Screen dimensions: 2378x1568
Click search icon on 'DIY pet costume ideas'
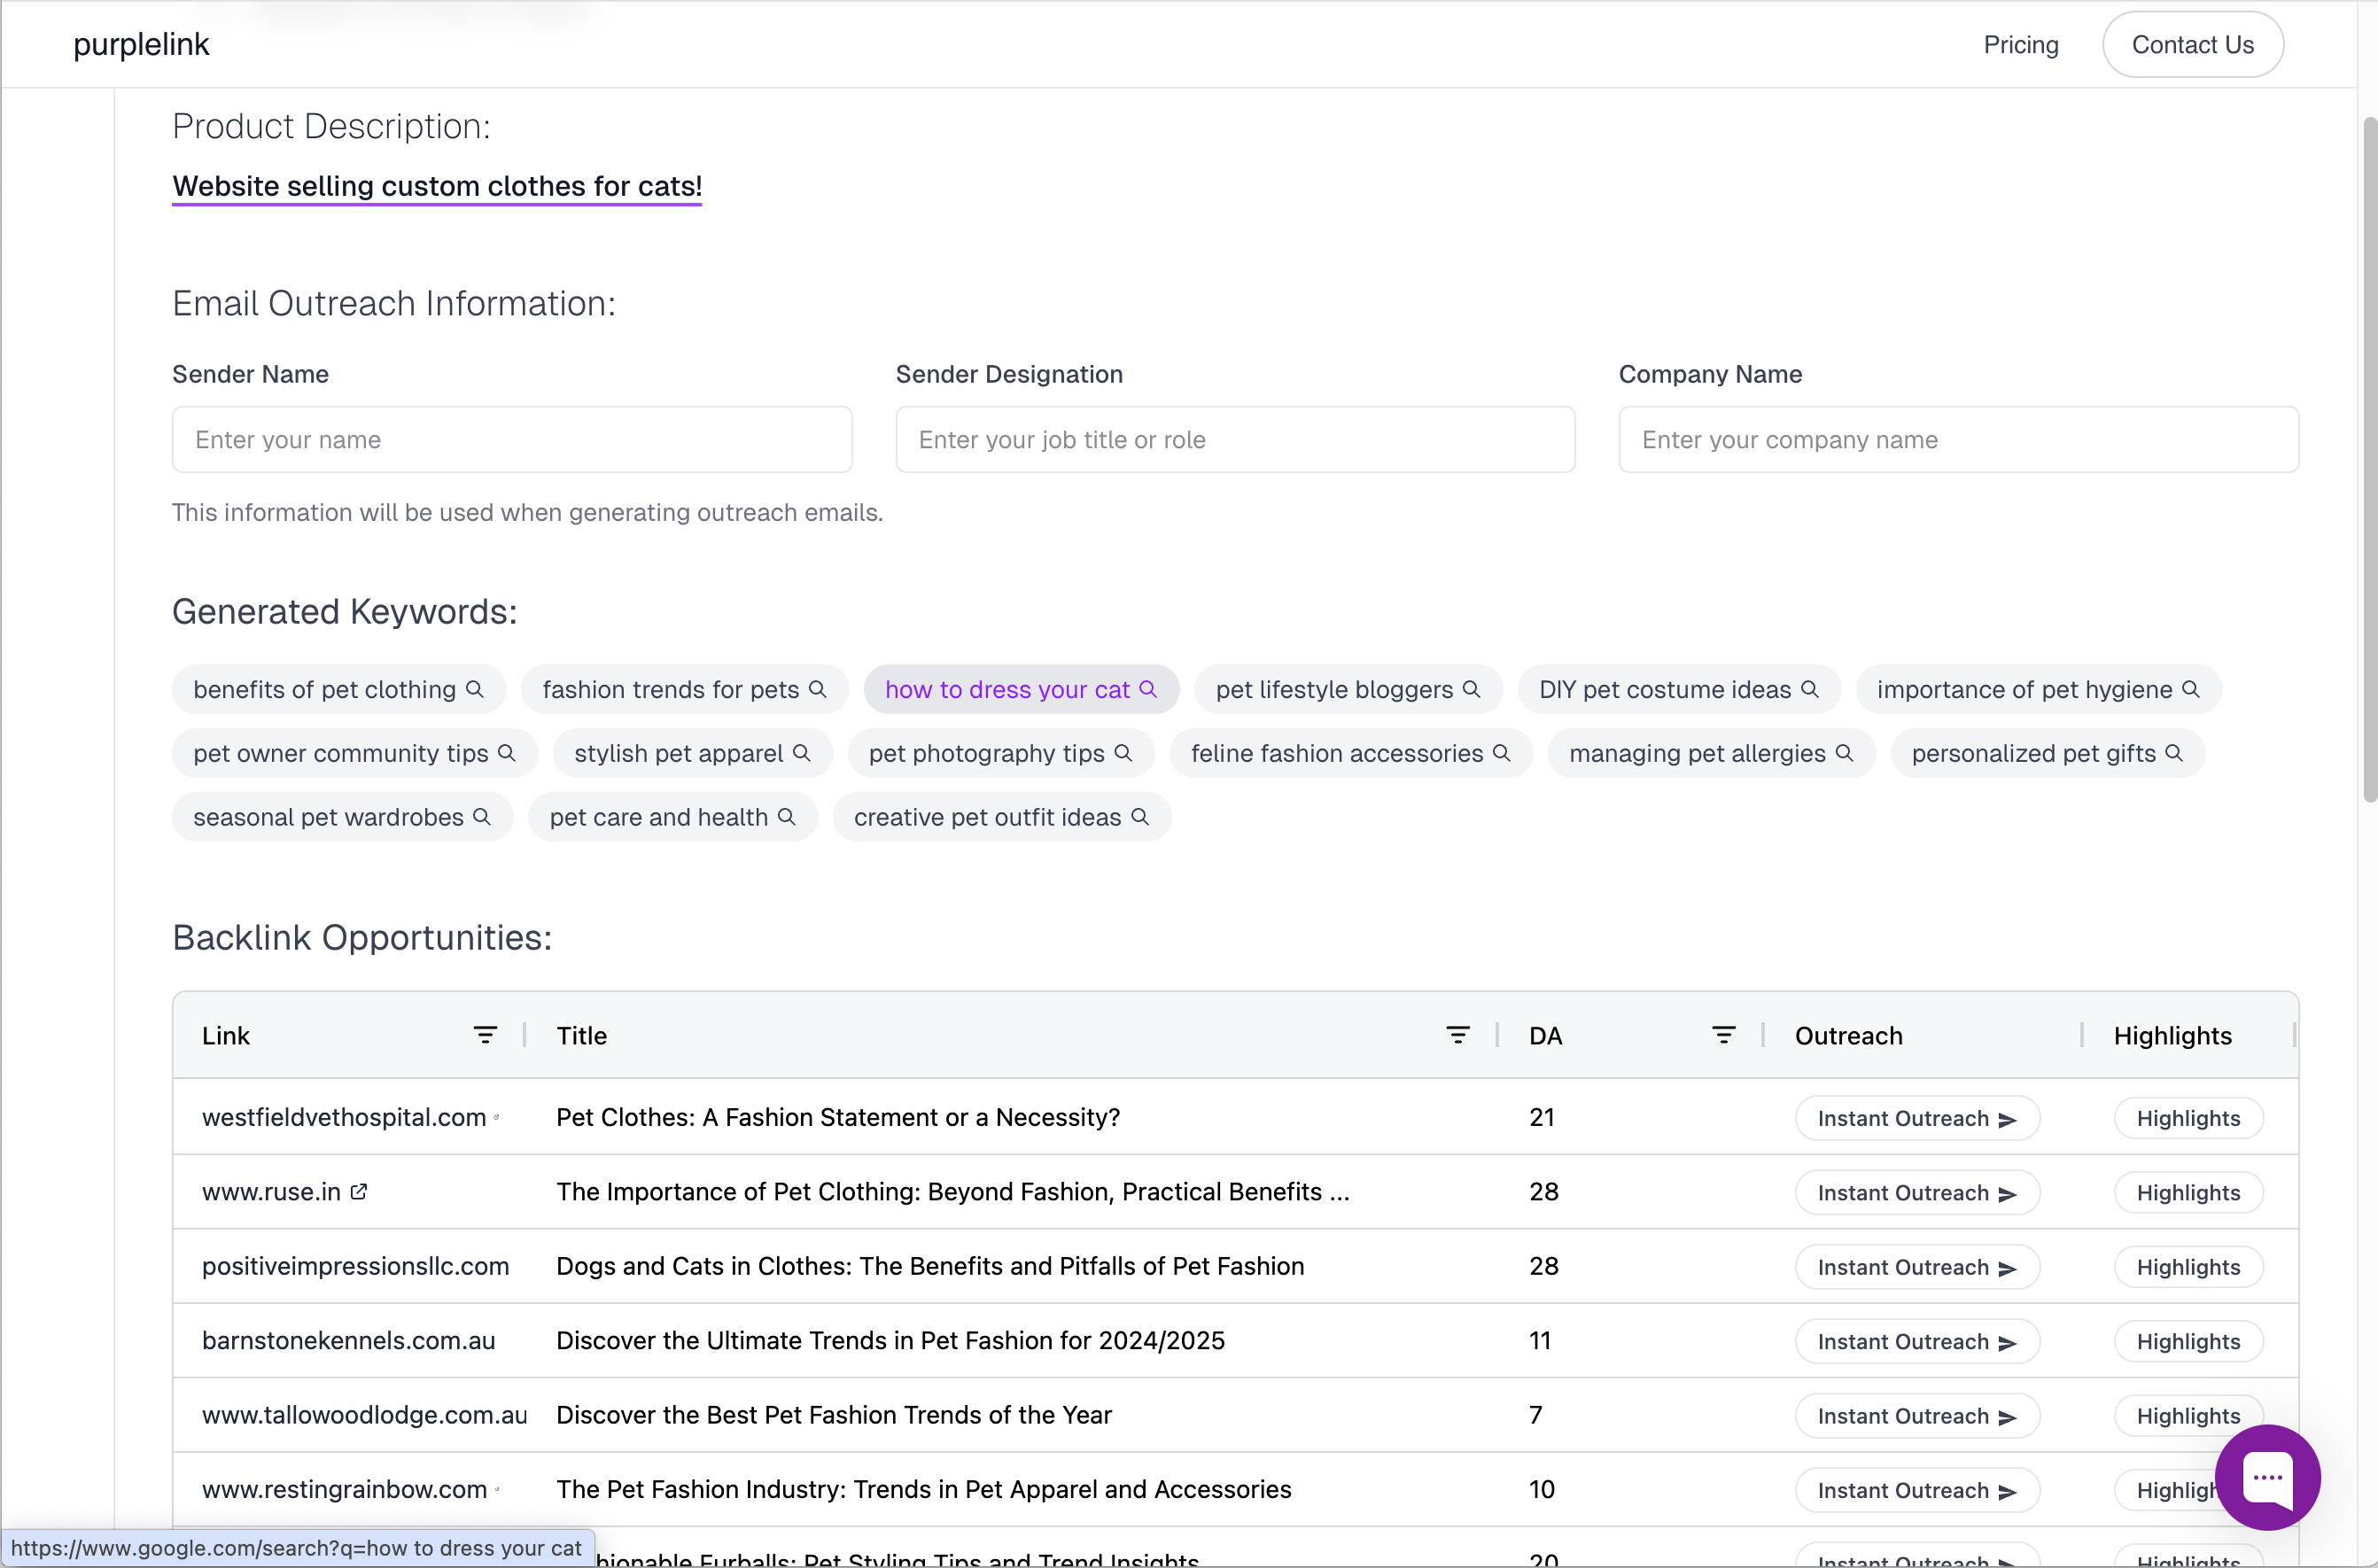[1810, 689]
